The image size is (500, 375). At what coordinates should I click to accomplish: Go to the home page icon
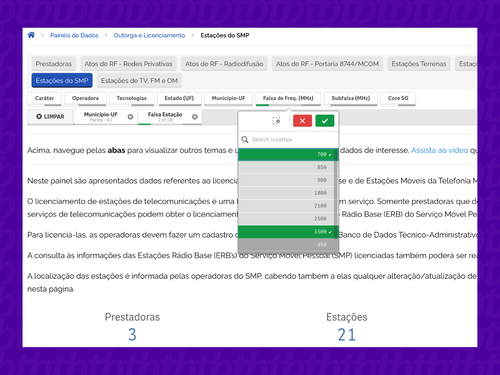[x=31, y=35]
